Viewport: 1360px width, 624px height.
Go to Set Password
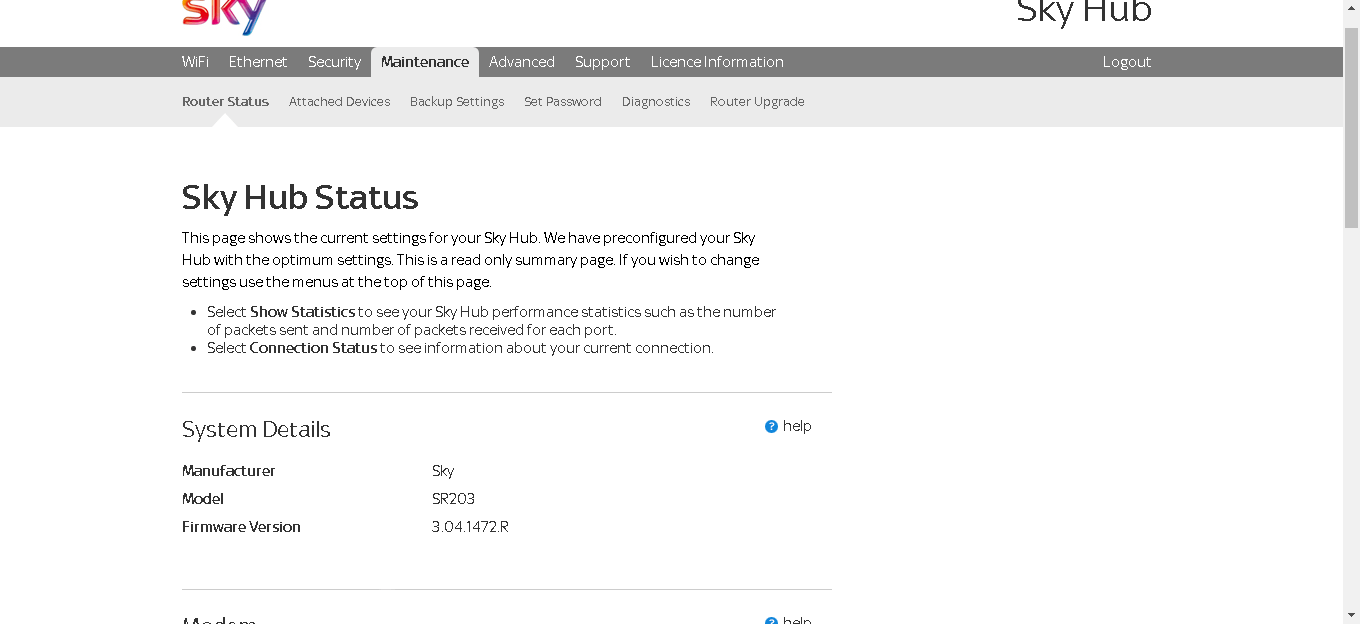[x=562, y=101]
